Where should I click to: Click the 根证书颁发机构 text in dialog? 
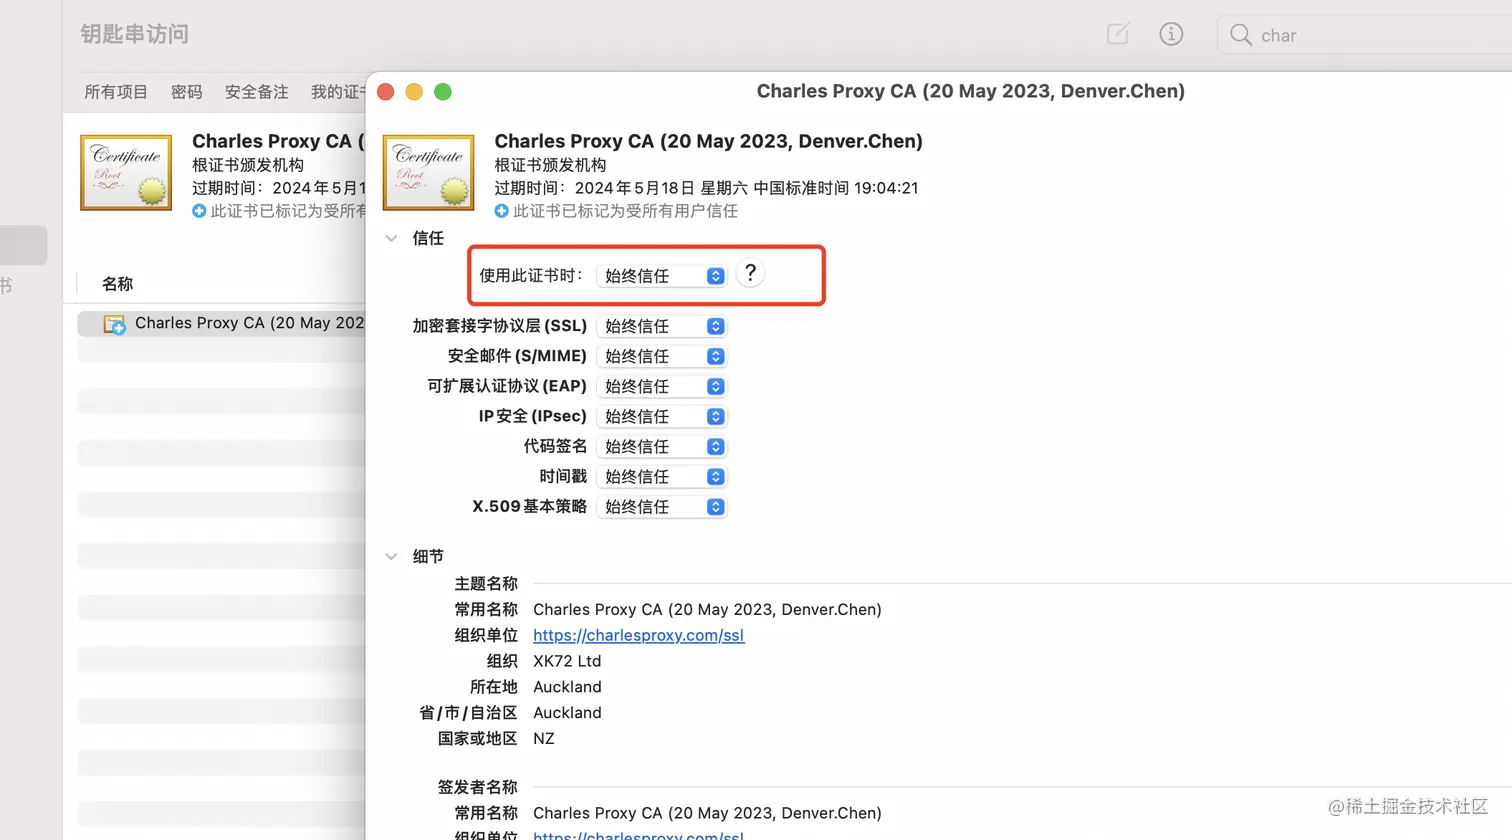550,165
